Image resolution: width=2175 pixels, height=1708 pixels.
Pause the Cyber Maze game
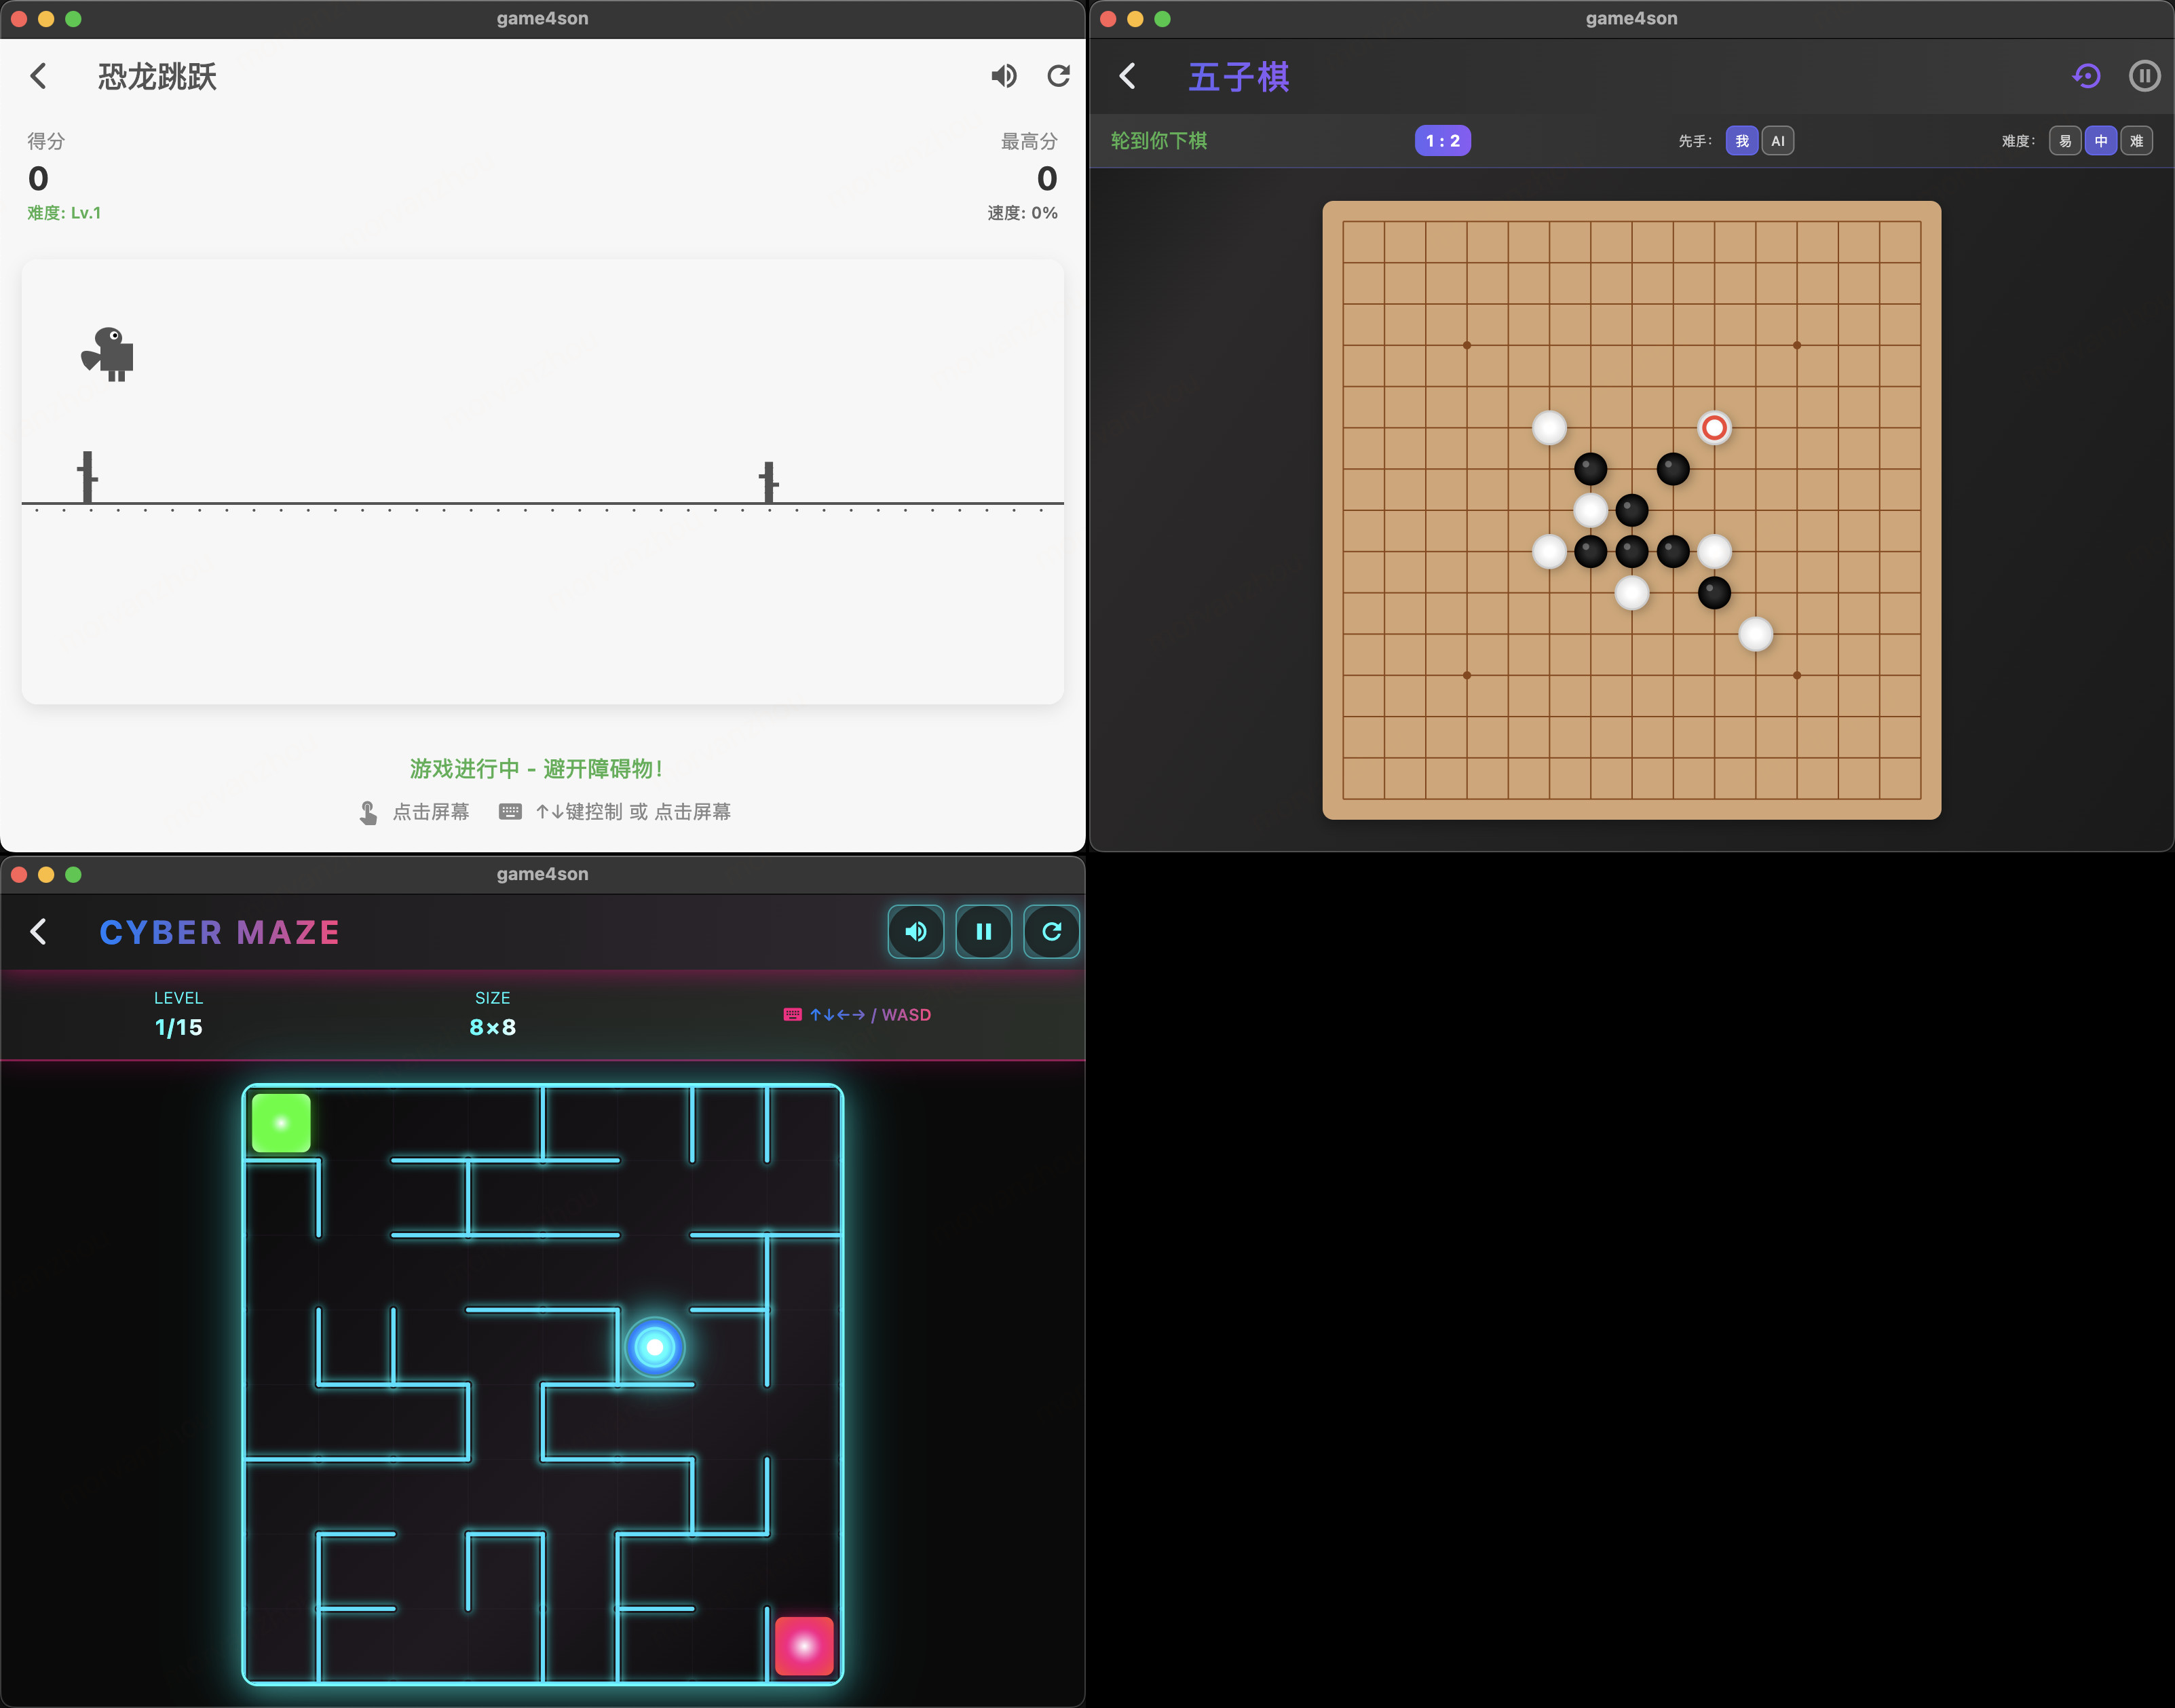click(x=984, y=932)
